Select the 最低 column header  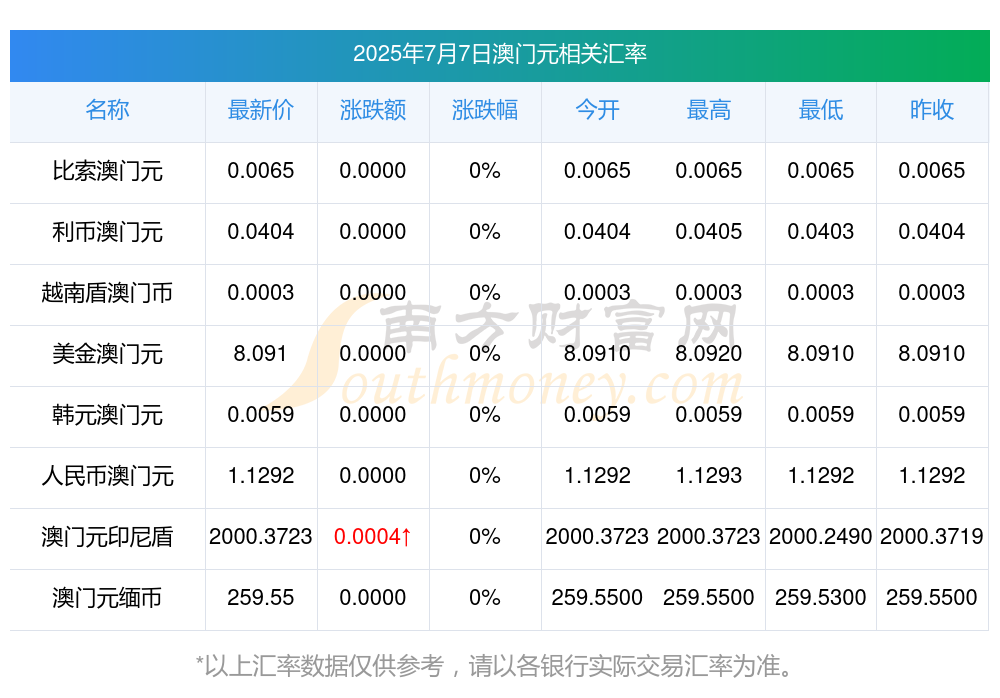click(821, 110)
